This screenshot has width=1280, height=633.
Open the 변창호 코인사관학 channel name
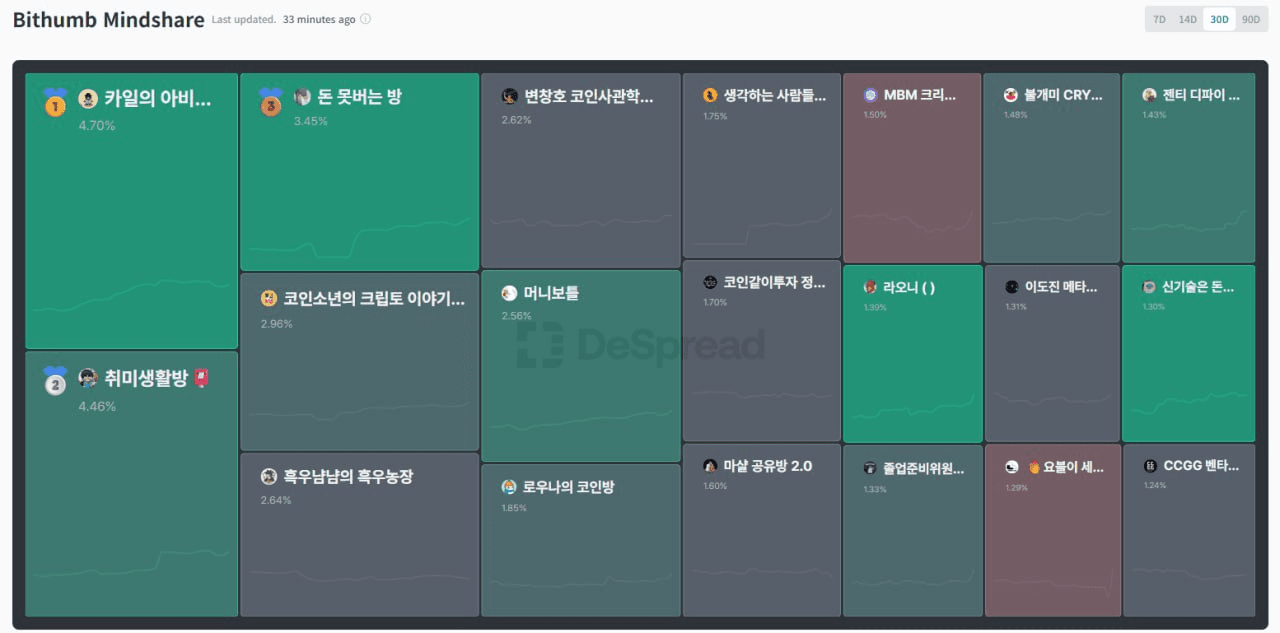pyautogui.click(x=588, y=96)
